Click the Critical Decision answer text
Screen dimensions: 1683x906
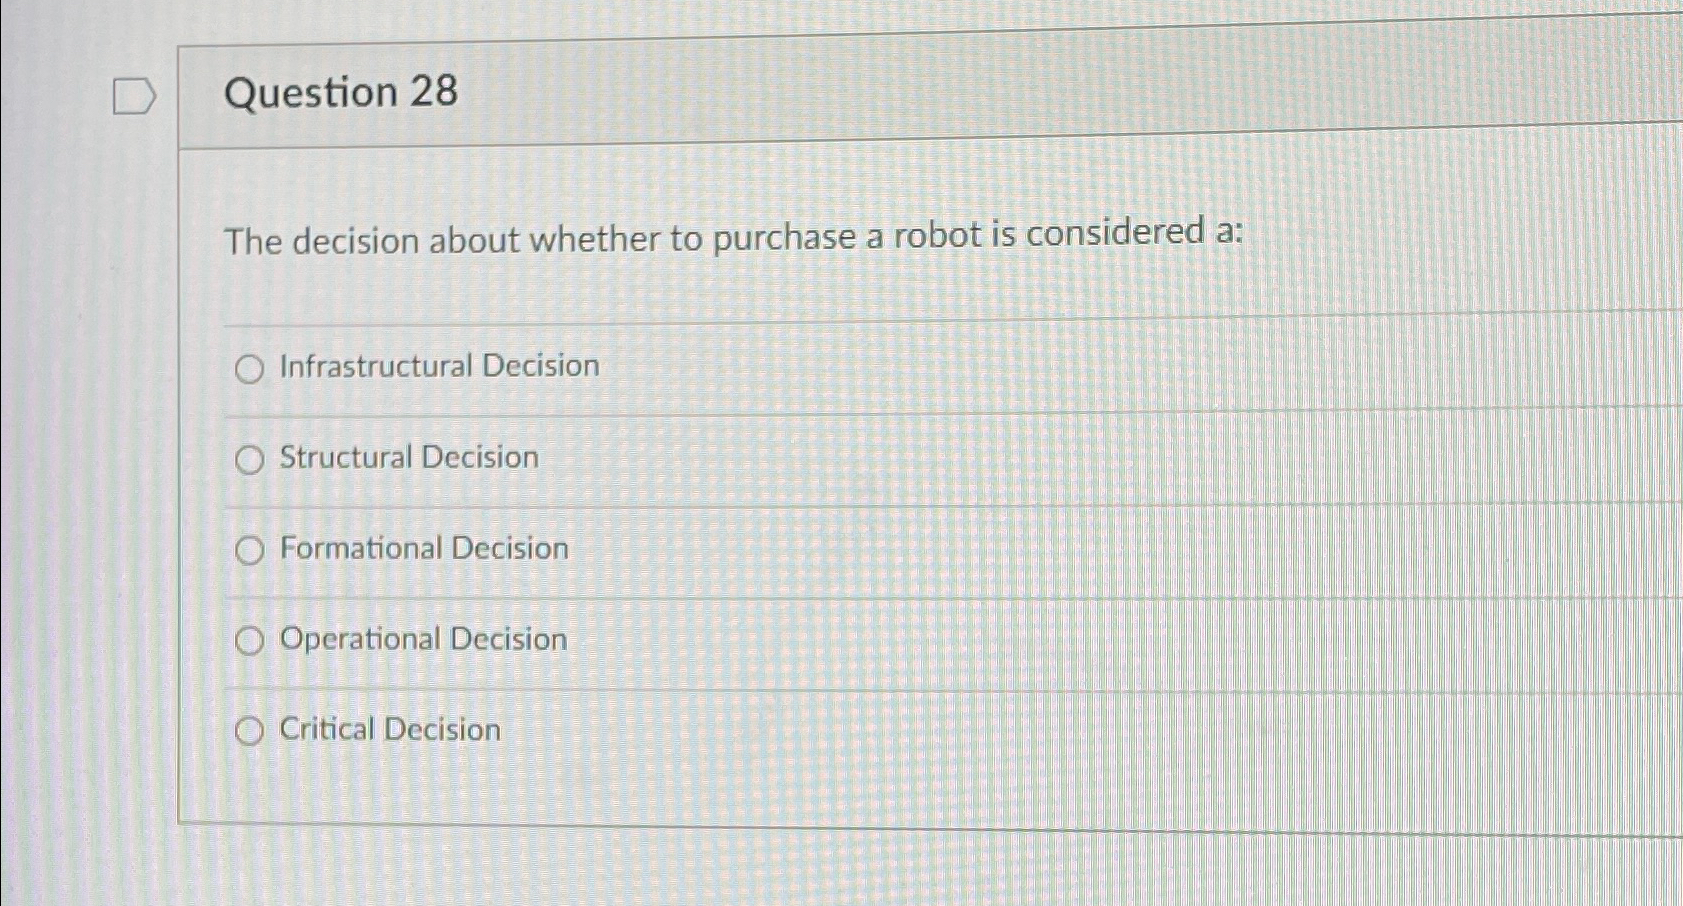pos(388,729)
